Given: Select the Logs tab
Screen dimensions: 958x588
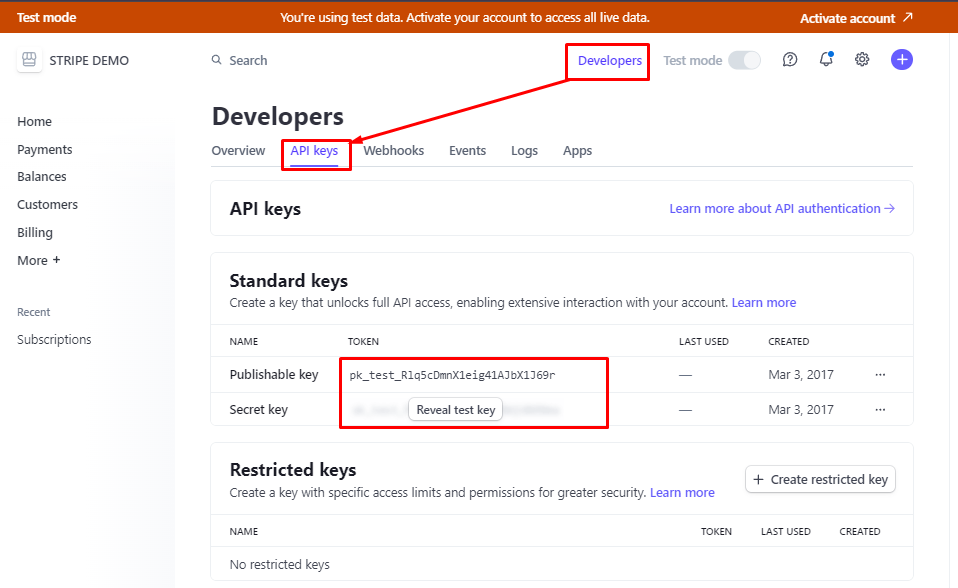Looking at the screenshot, I should tap(524, 151).
